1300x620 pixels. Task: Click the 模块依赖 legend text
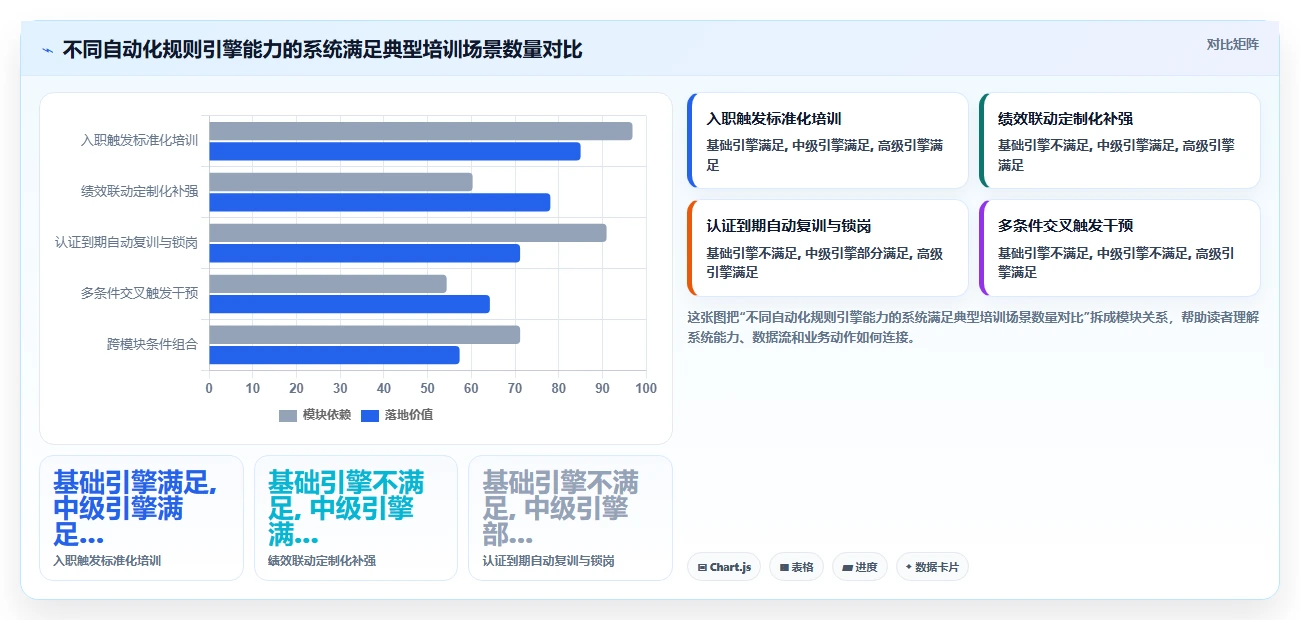point(327,415)
